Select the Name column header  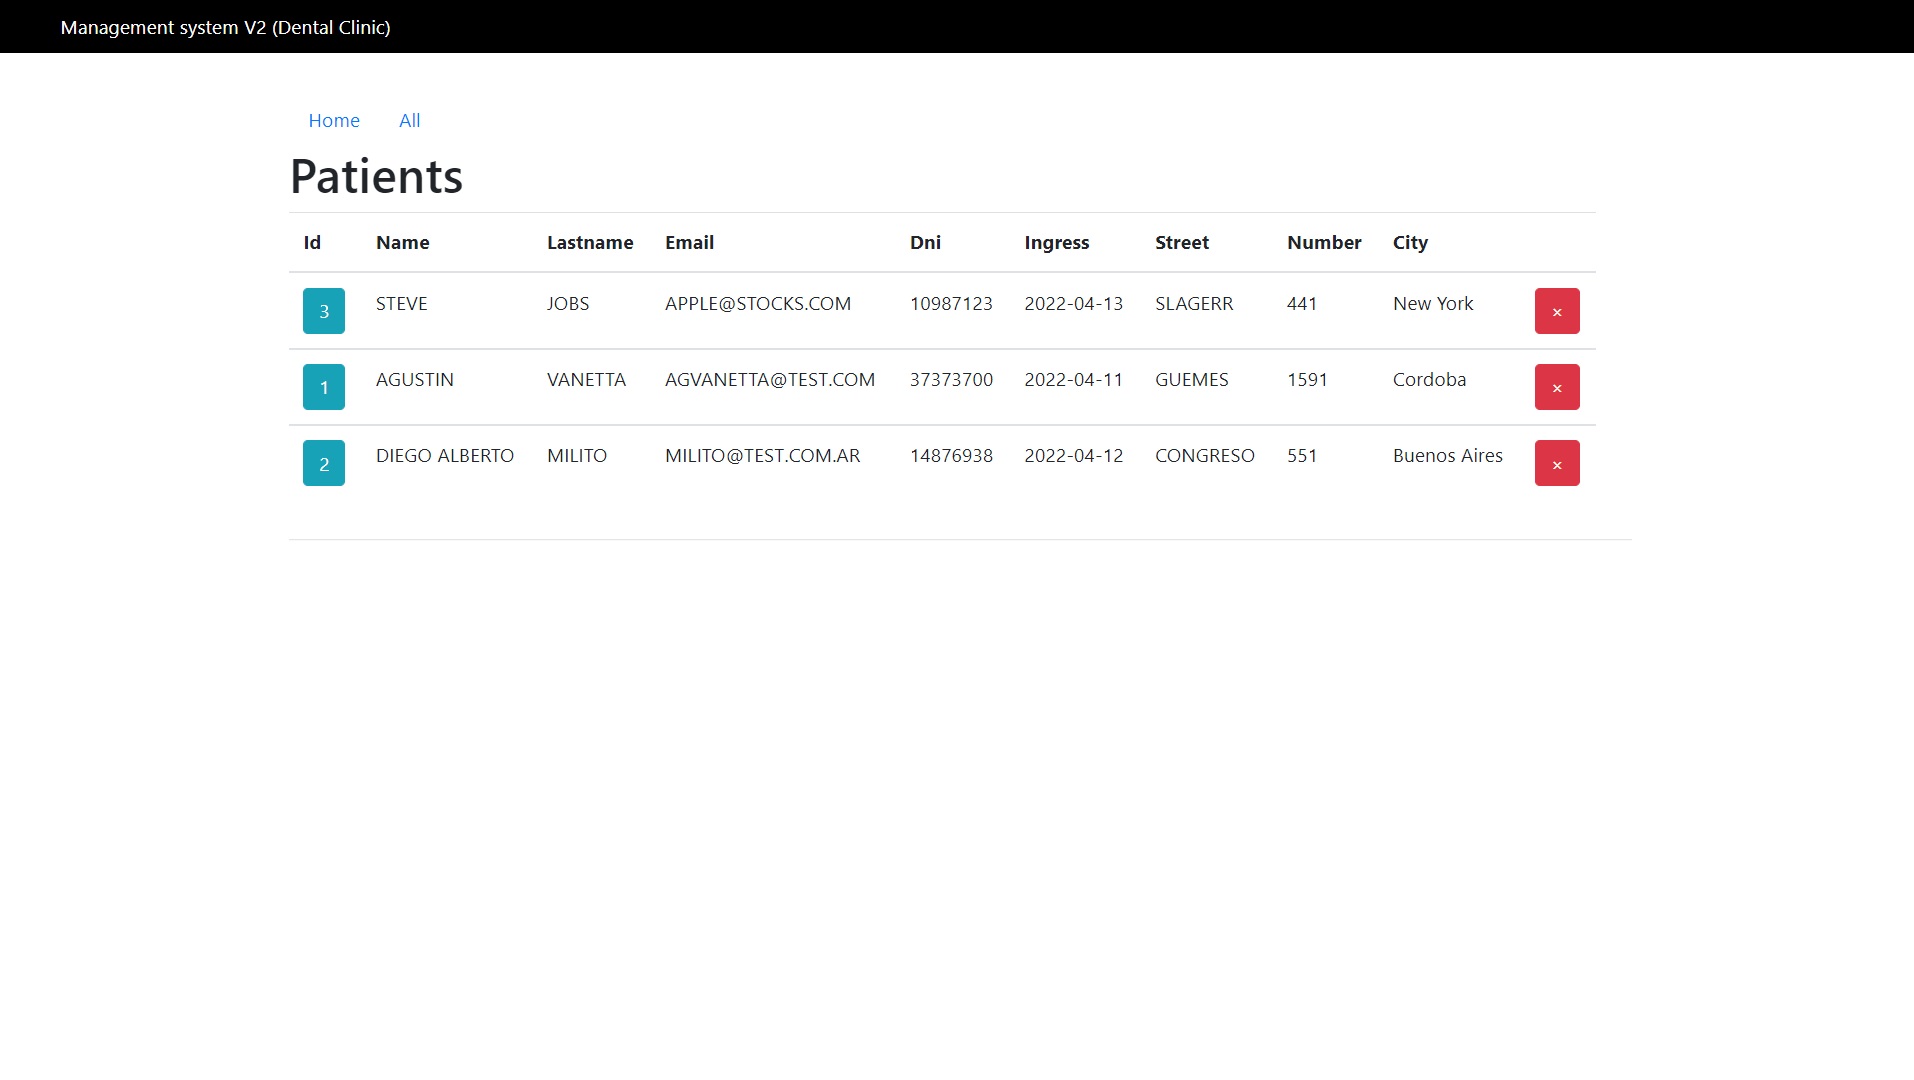point(402,242)
